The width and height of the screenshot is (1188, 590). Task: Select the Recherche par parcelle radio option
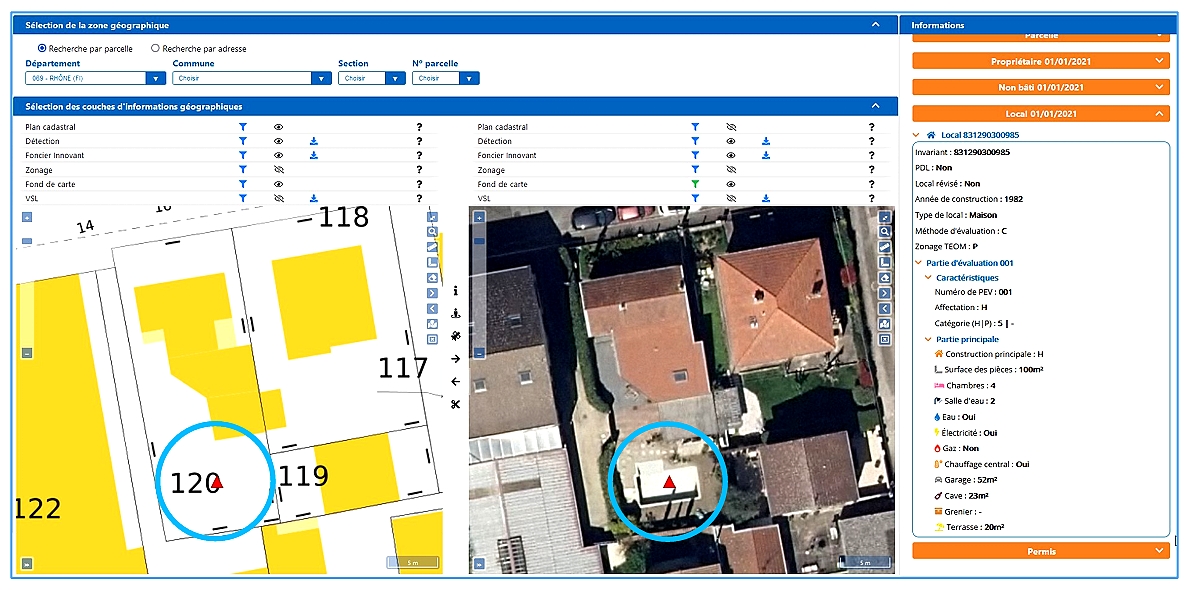[x=42, y=48]
